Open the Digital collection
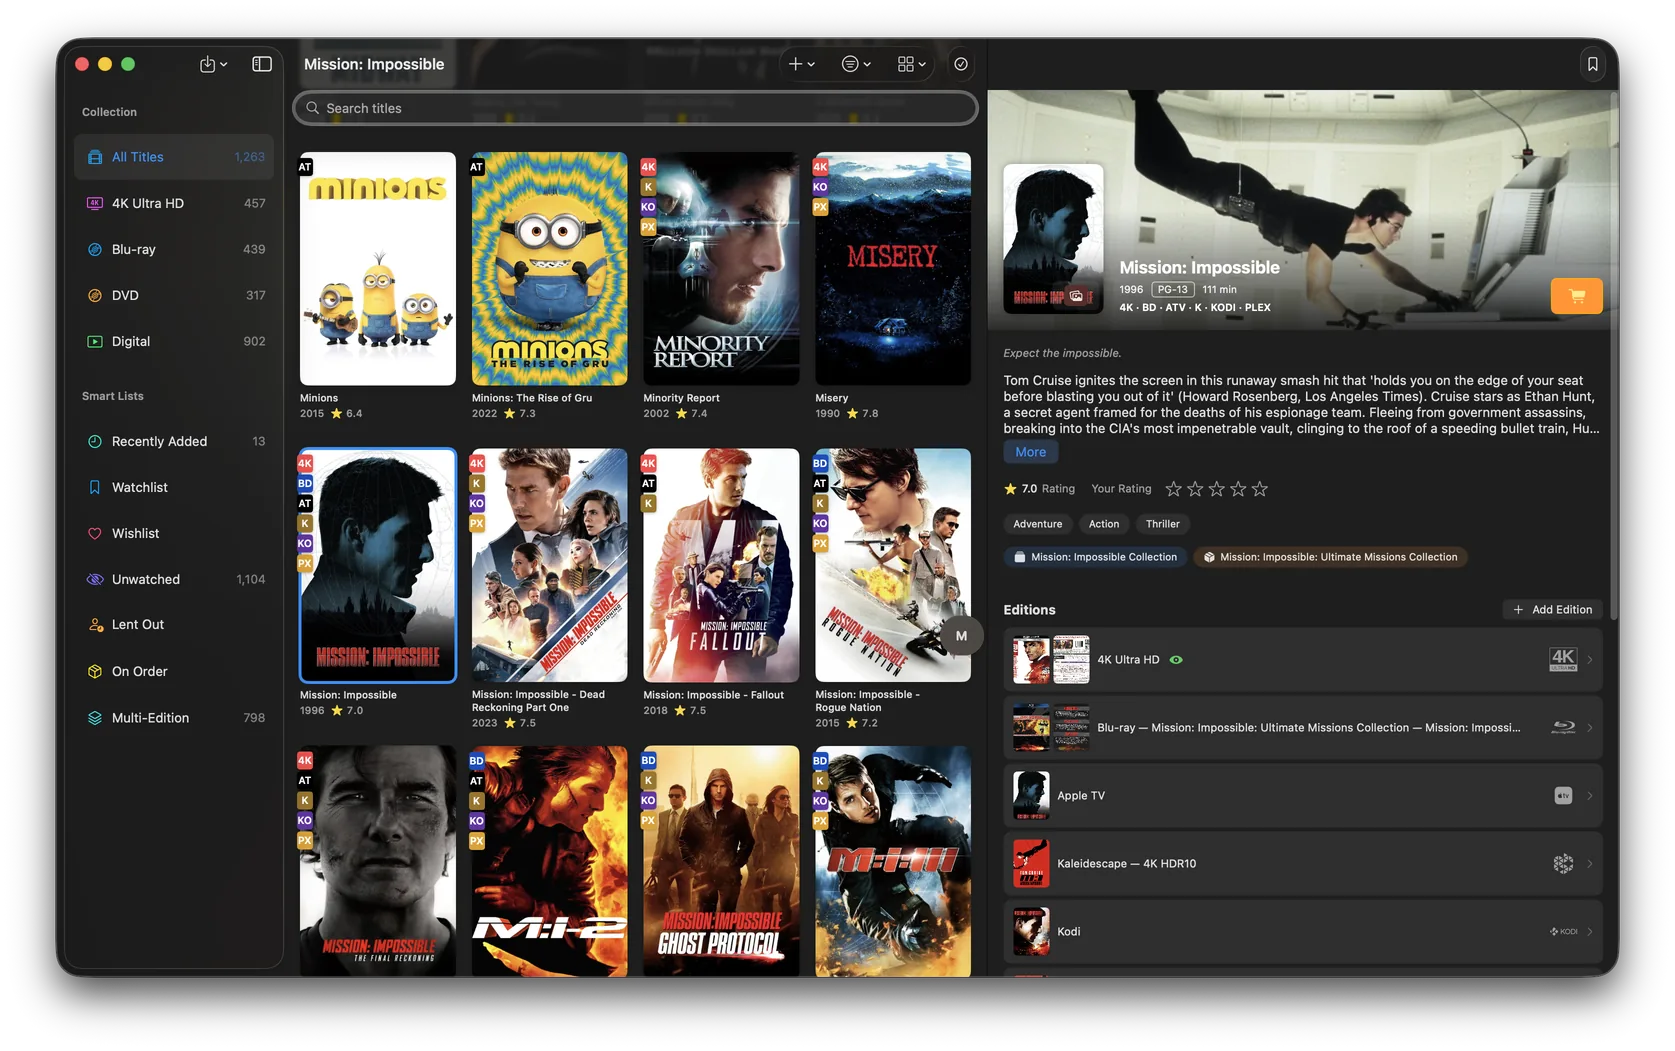The image size is (1675, 1051). [174, 341]
